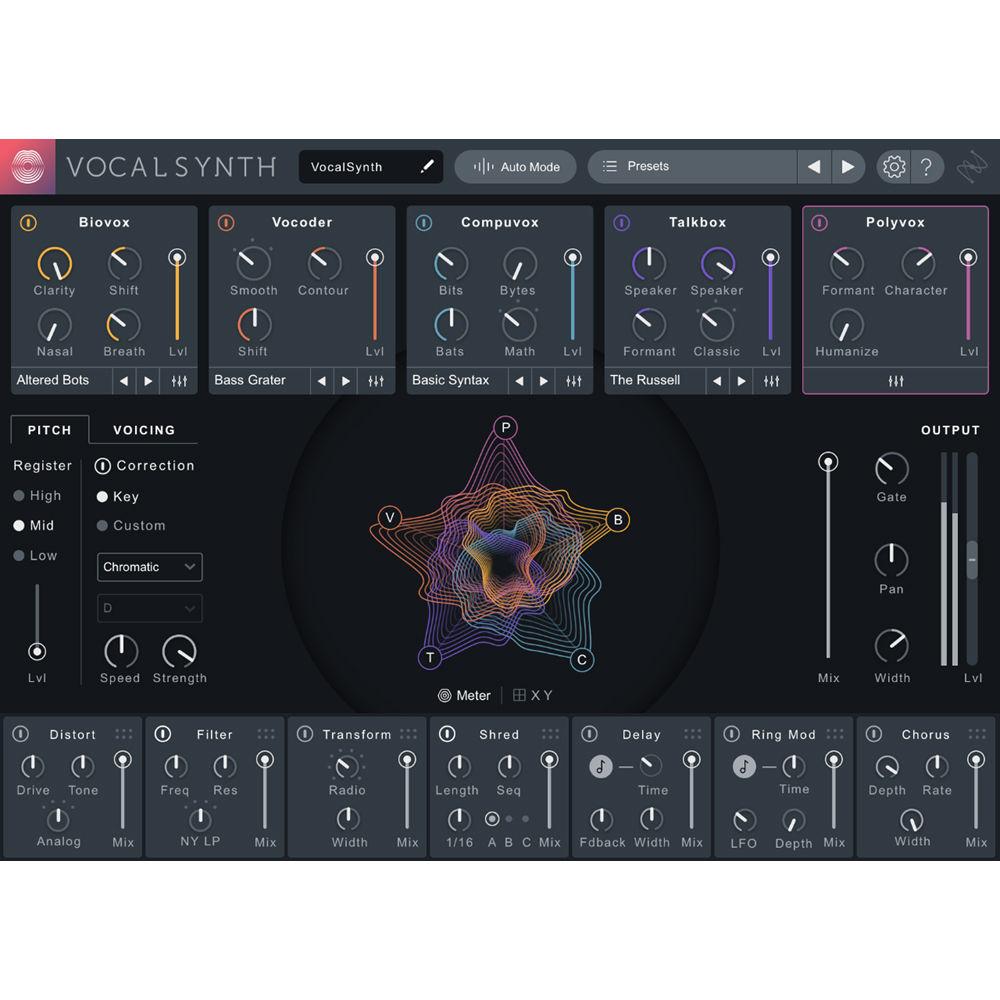Switch to the VOICING tab

(x=143, y=430)
